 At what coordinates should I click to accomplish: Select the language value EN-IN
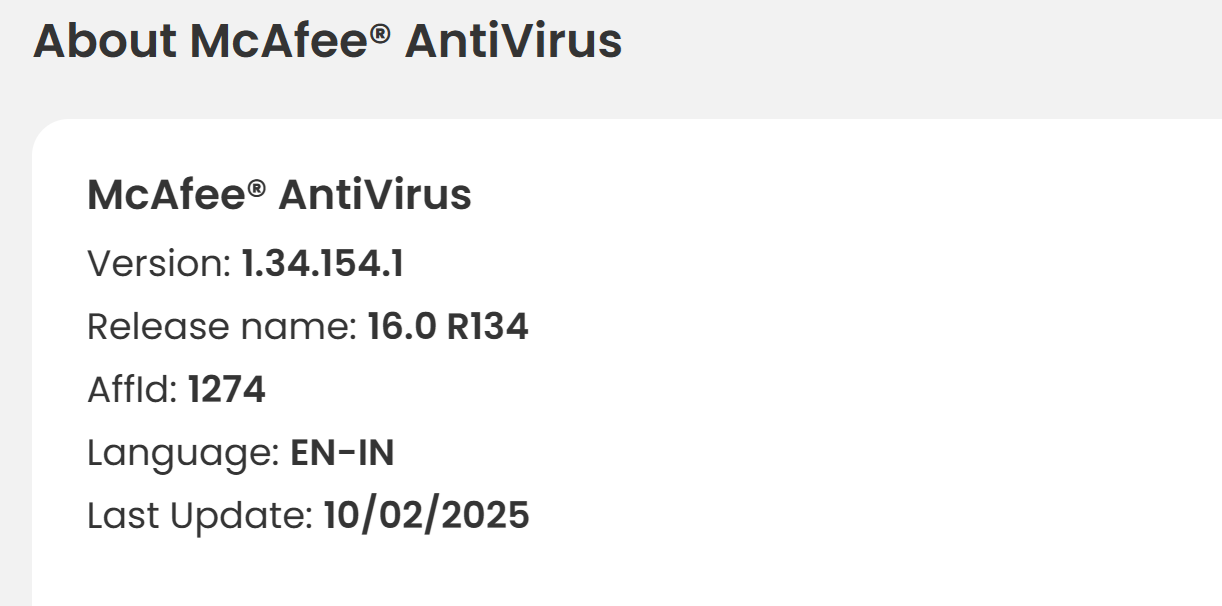(x=342, y=454)
